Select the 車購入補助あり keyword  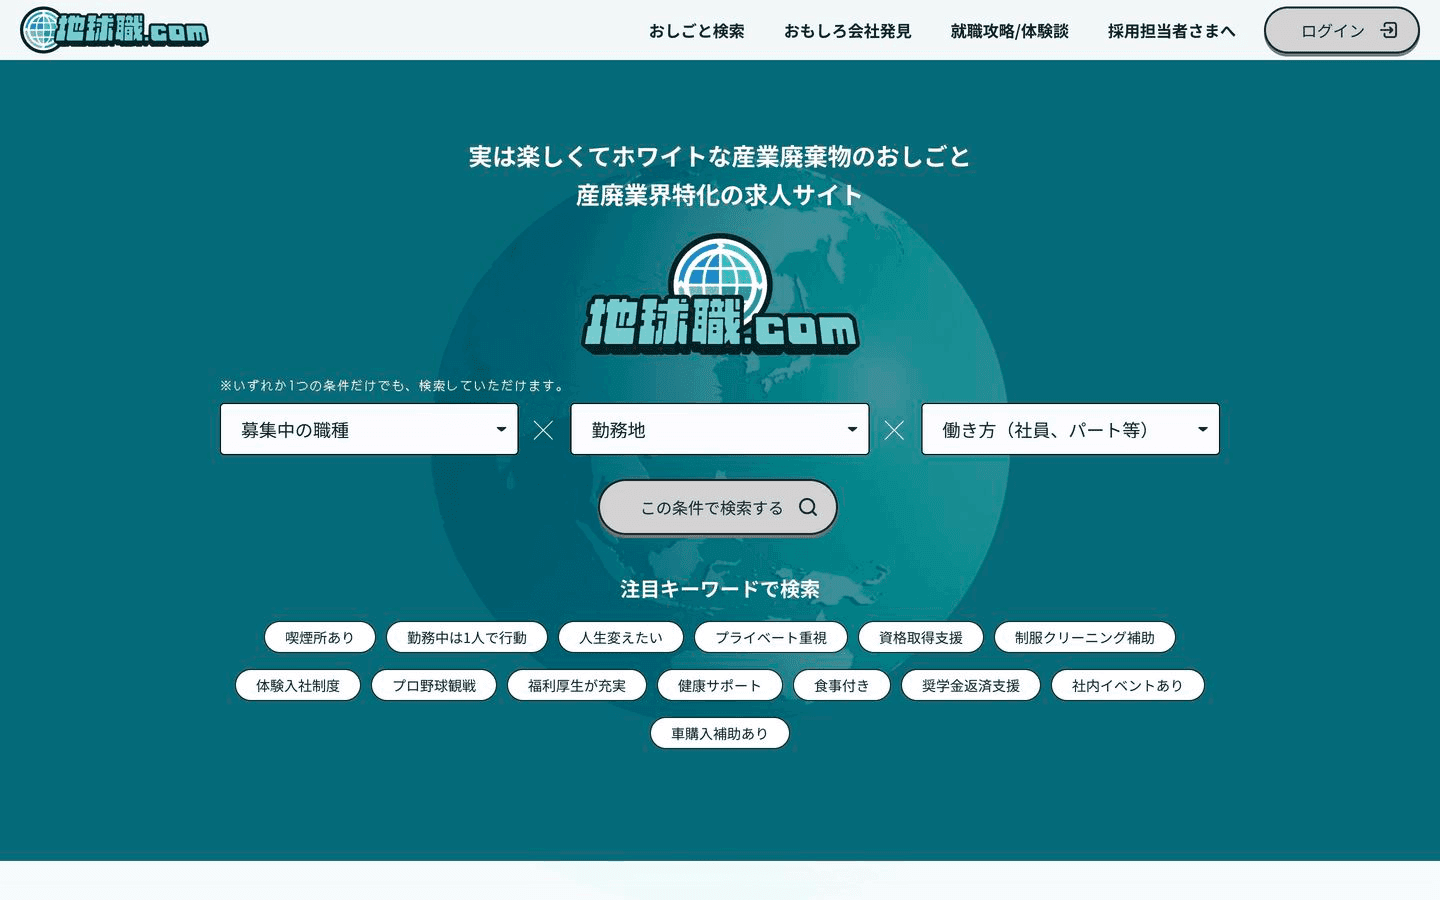720,733
